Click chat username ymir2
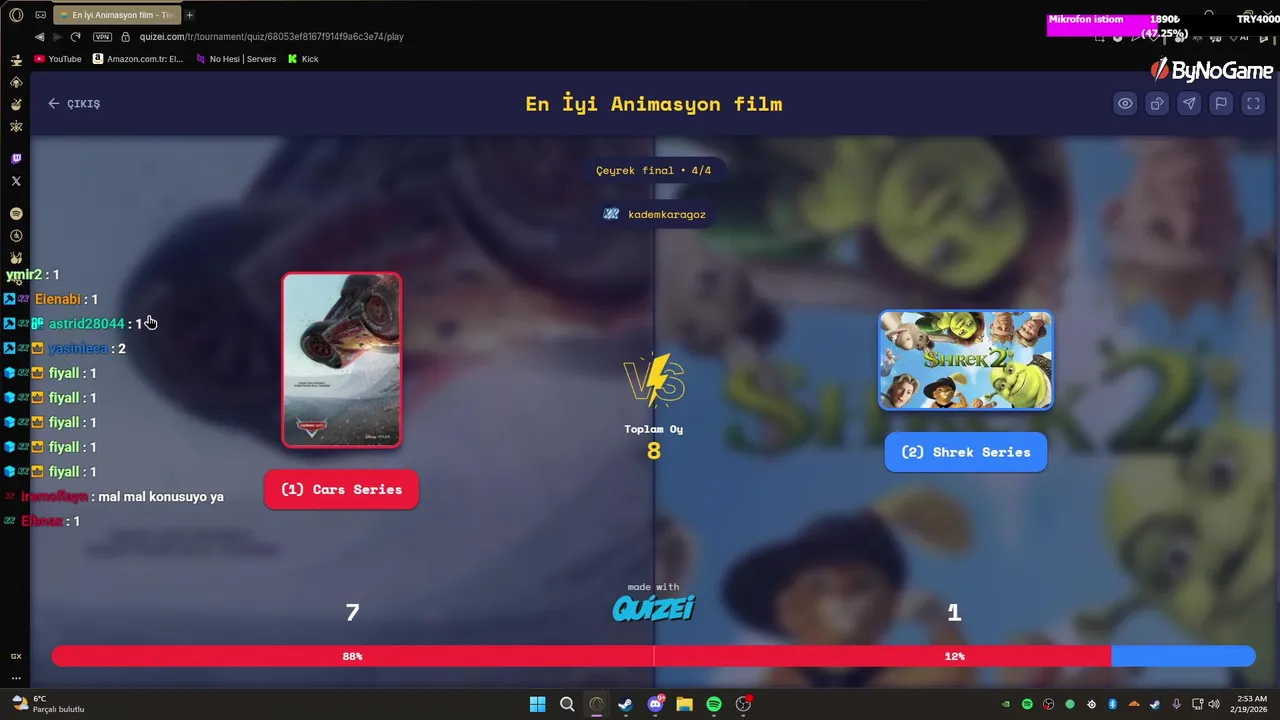Image resolution: width=1280 pixels, height=720 pixels. coord(24,275)
